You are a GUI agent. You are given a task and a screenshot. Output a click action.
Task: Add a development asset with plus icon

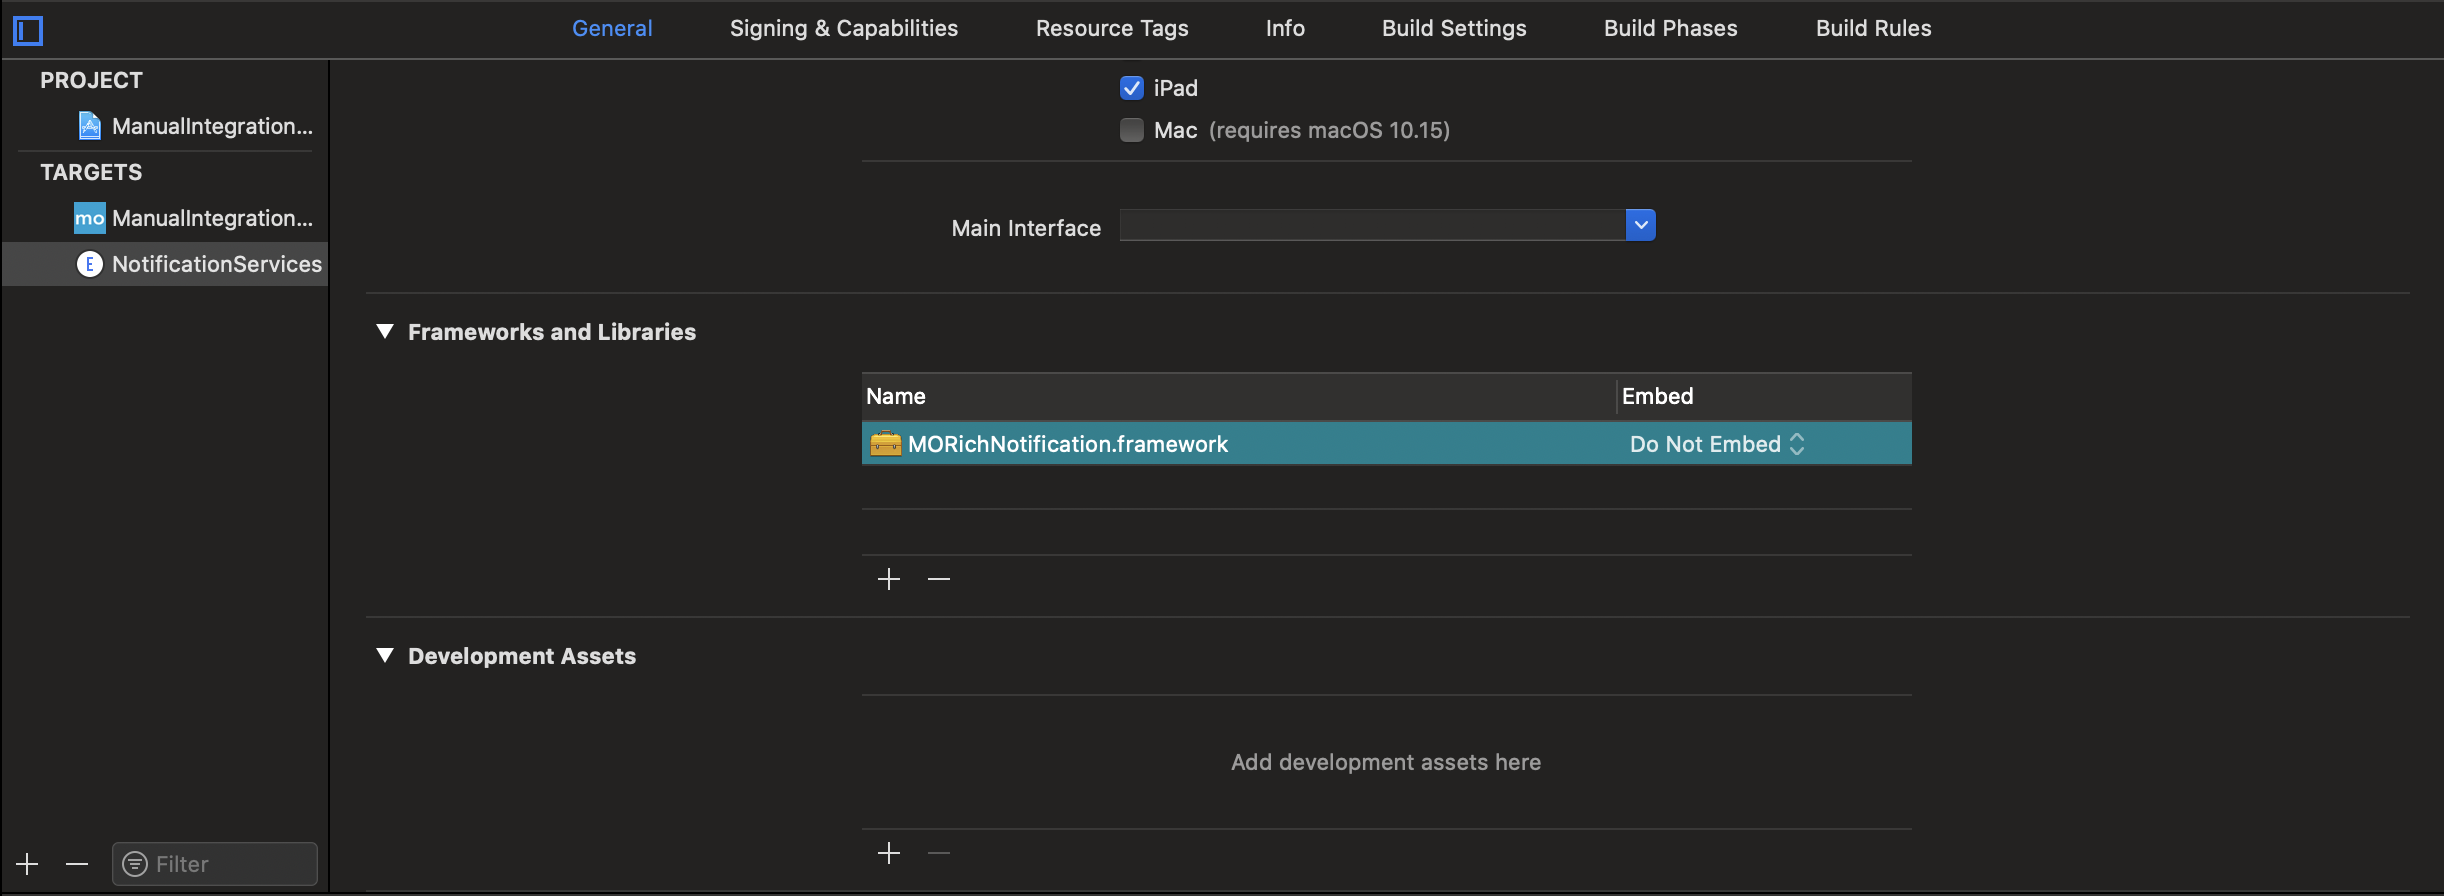(888, 853)
